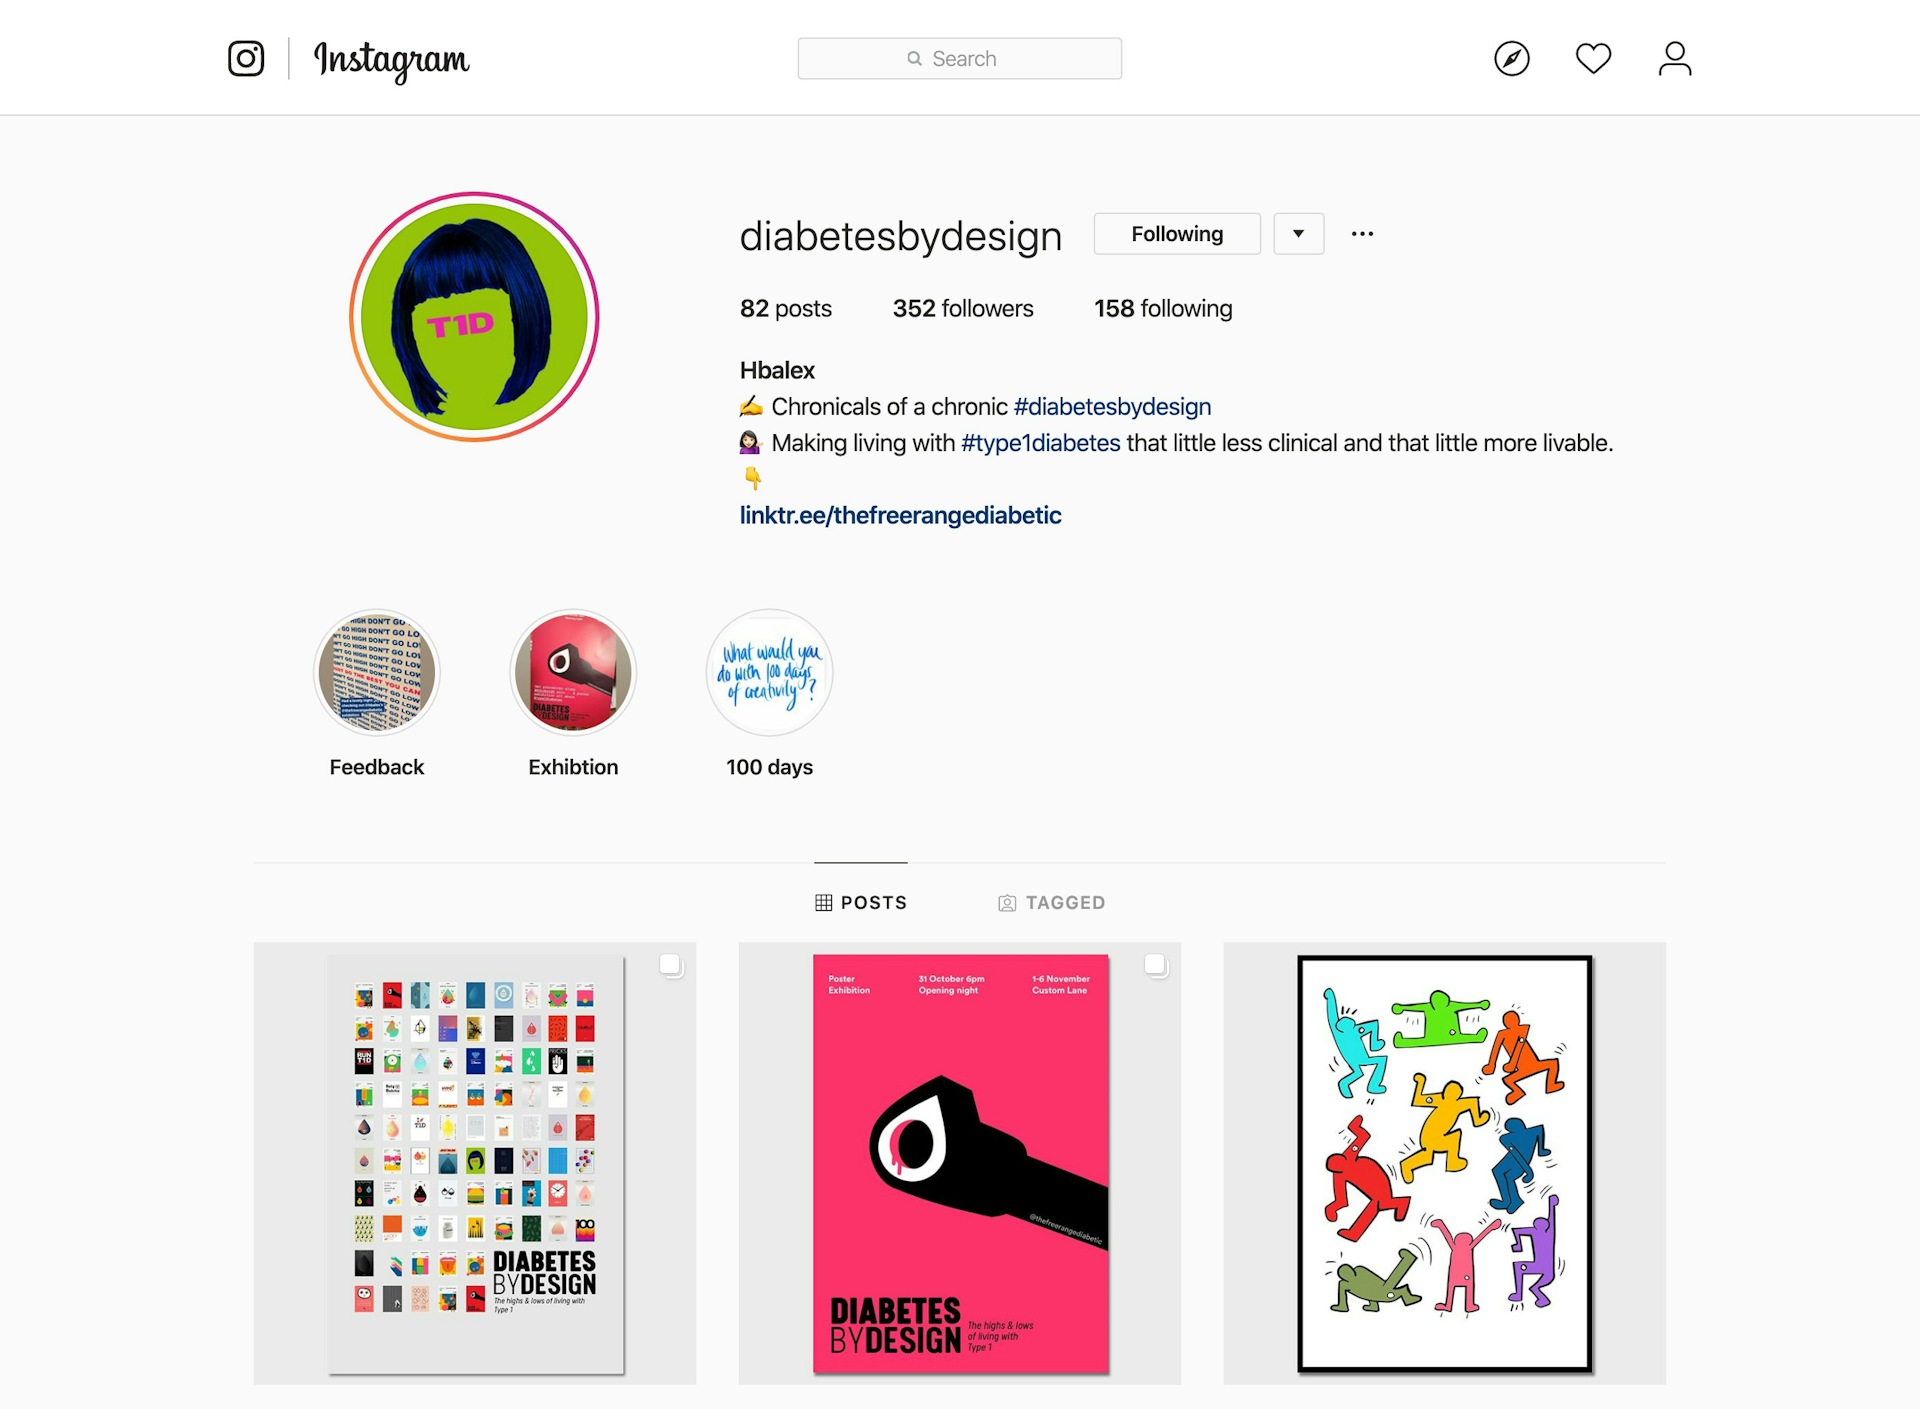1920x1409 pixels.
Task: Open the Exhibtion story highlight
Action: coord(573,672)
